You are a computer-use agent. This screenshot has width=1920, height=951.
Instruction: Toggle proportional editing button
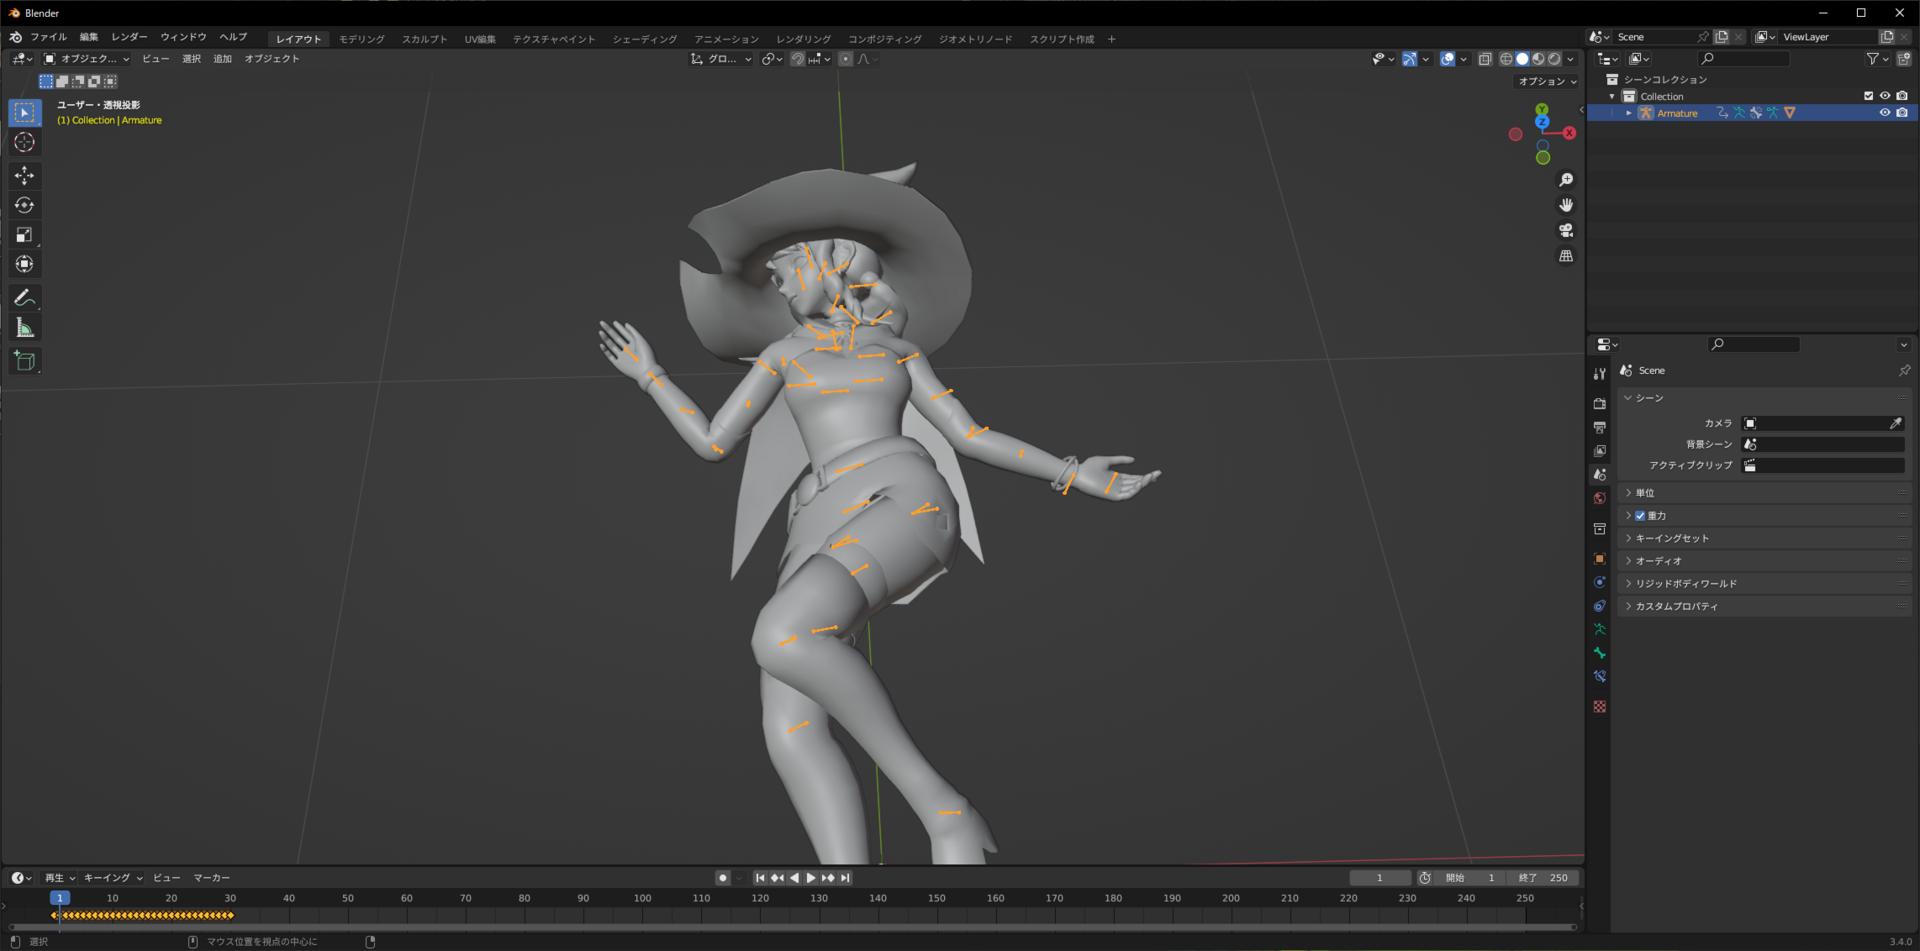point(846,59)
